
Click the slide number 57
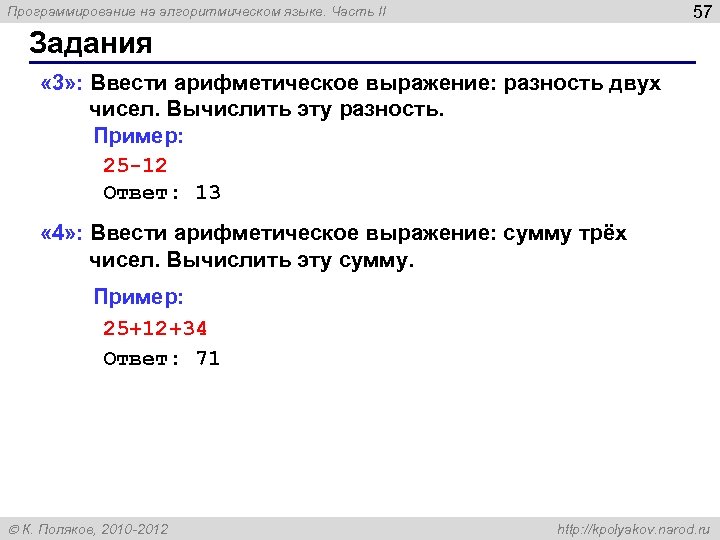point(702,11)
